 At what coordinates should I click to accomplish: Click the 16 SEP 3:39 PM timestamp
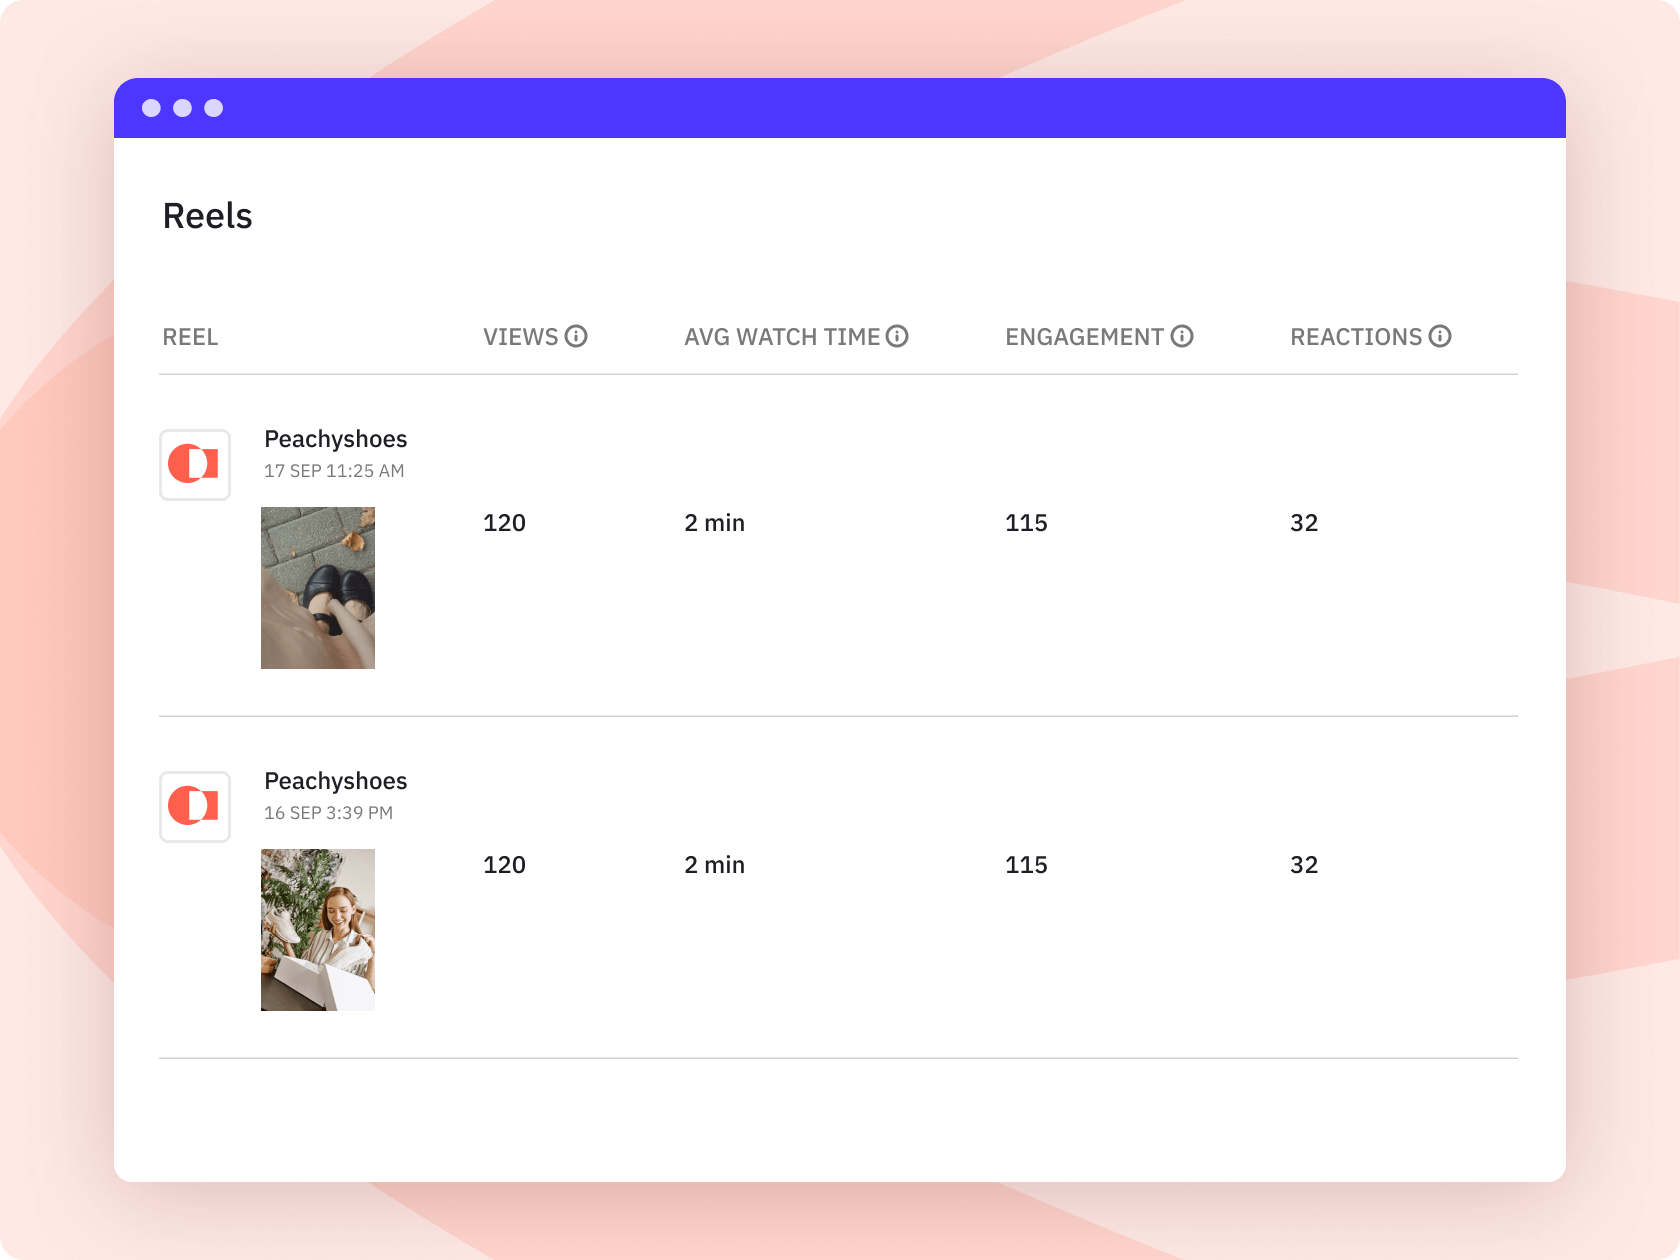tap(328, 813)
